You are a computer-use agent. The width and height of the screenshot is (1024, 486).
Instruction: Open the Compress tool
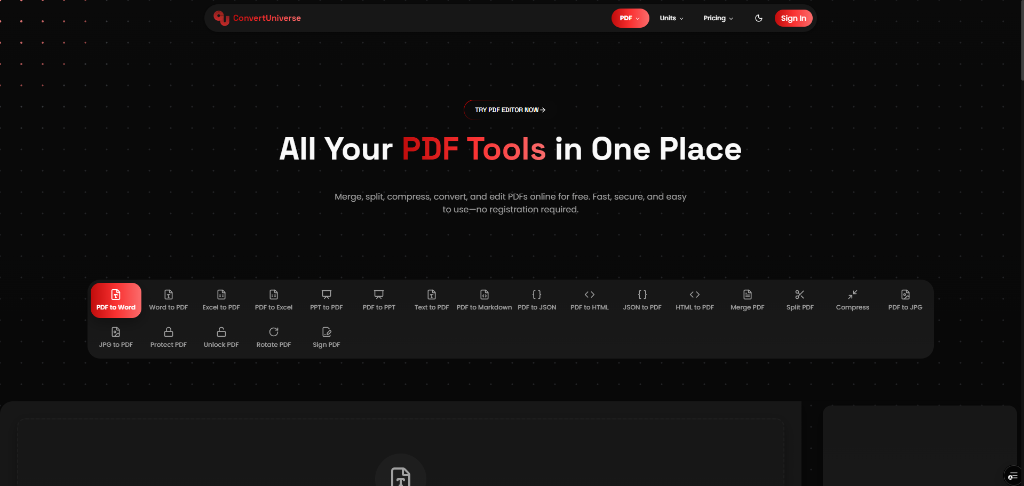pyautogui.click(x=852, y=299)
